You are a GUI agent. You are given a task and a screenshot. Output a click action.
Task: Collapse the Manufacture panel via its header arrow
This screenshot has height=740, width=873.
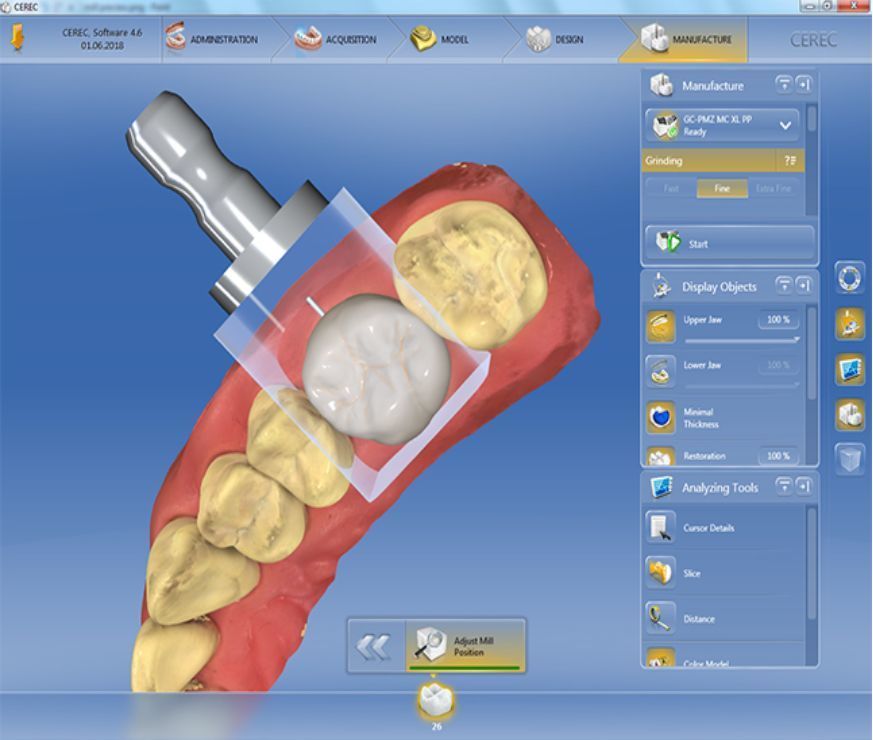click(784, 85)
